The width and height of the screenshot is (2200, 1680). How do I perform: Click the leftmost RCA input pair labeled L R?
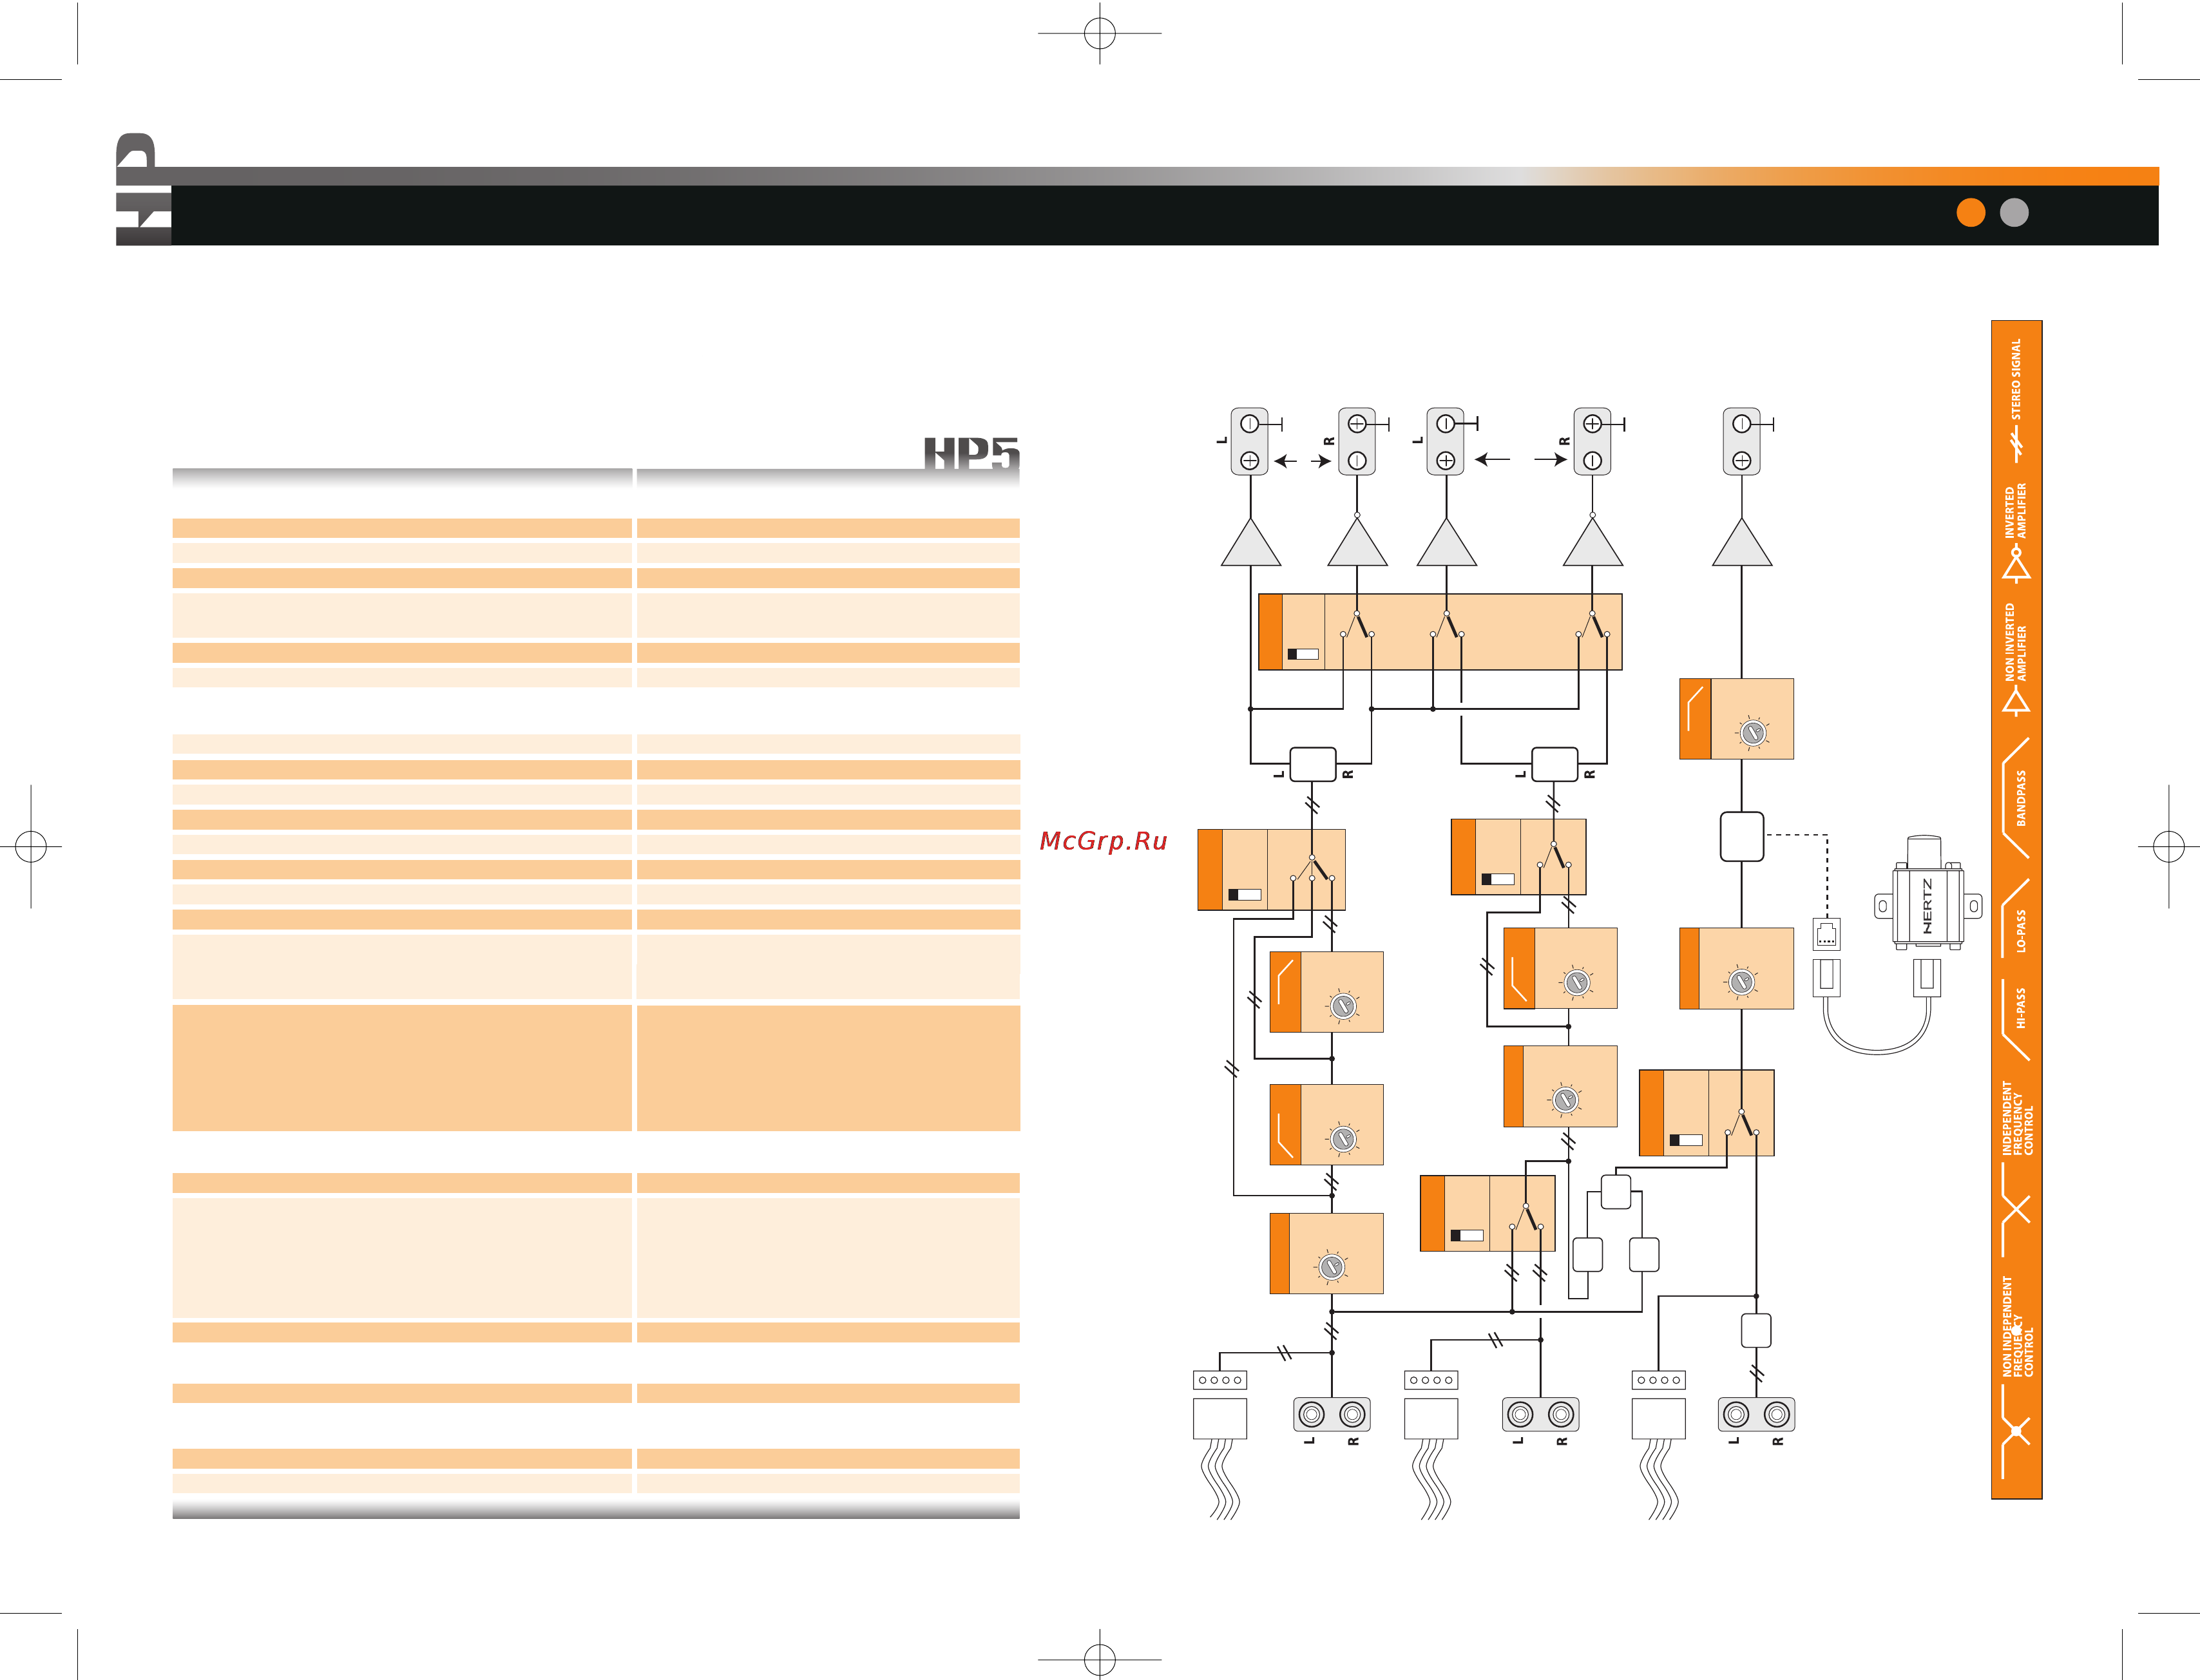(1332, 1414)
